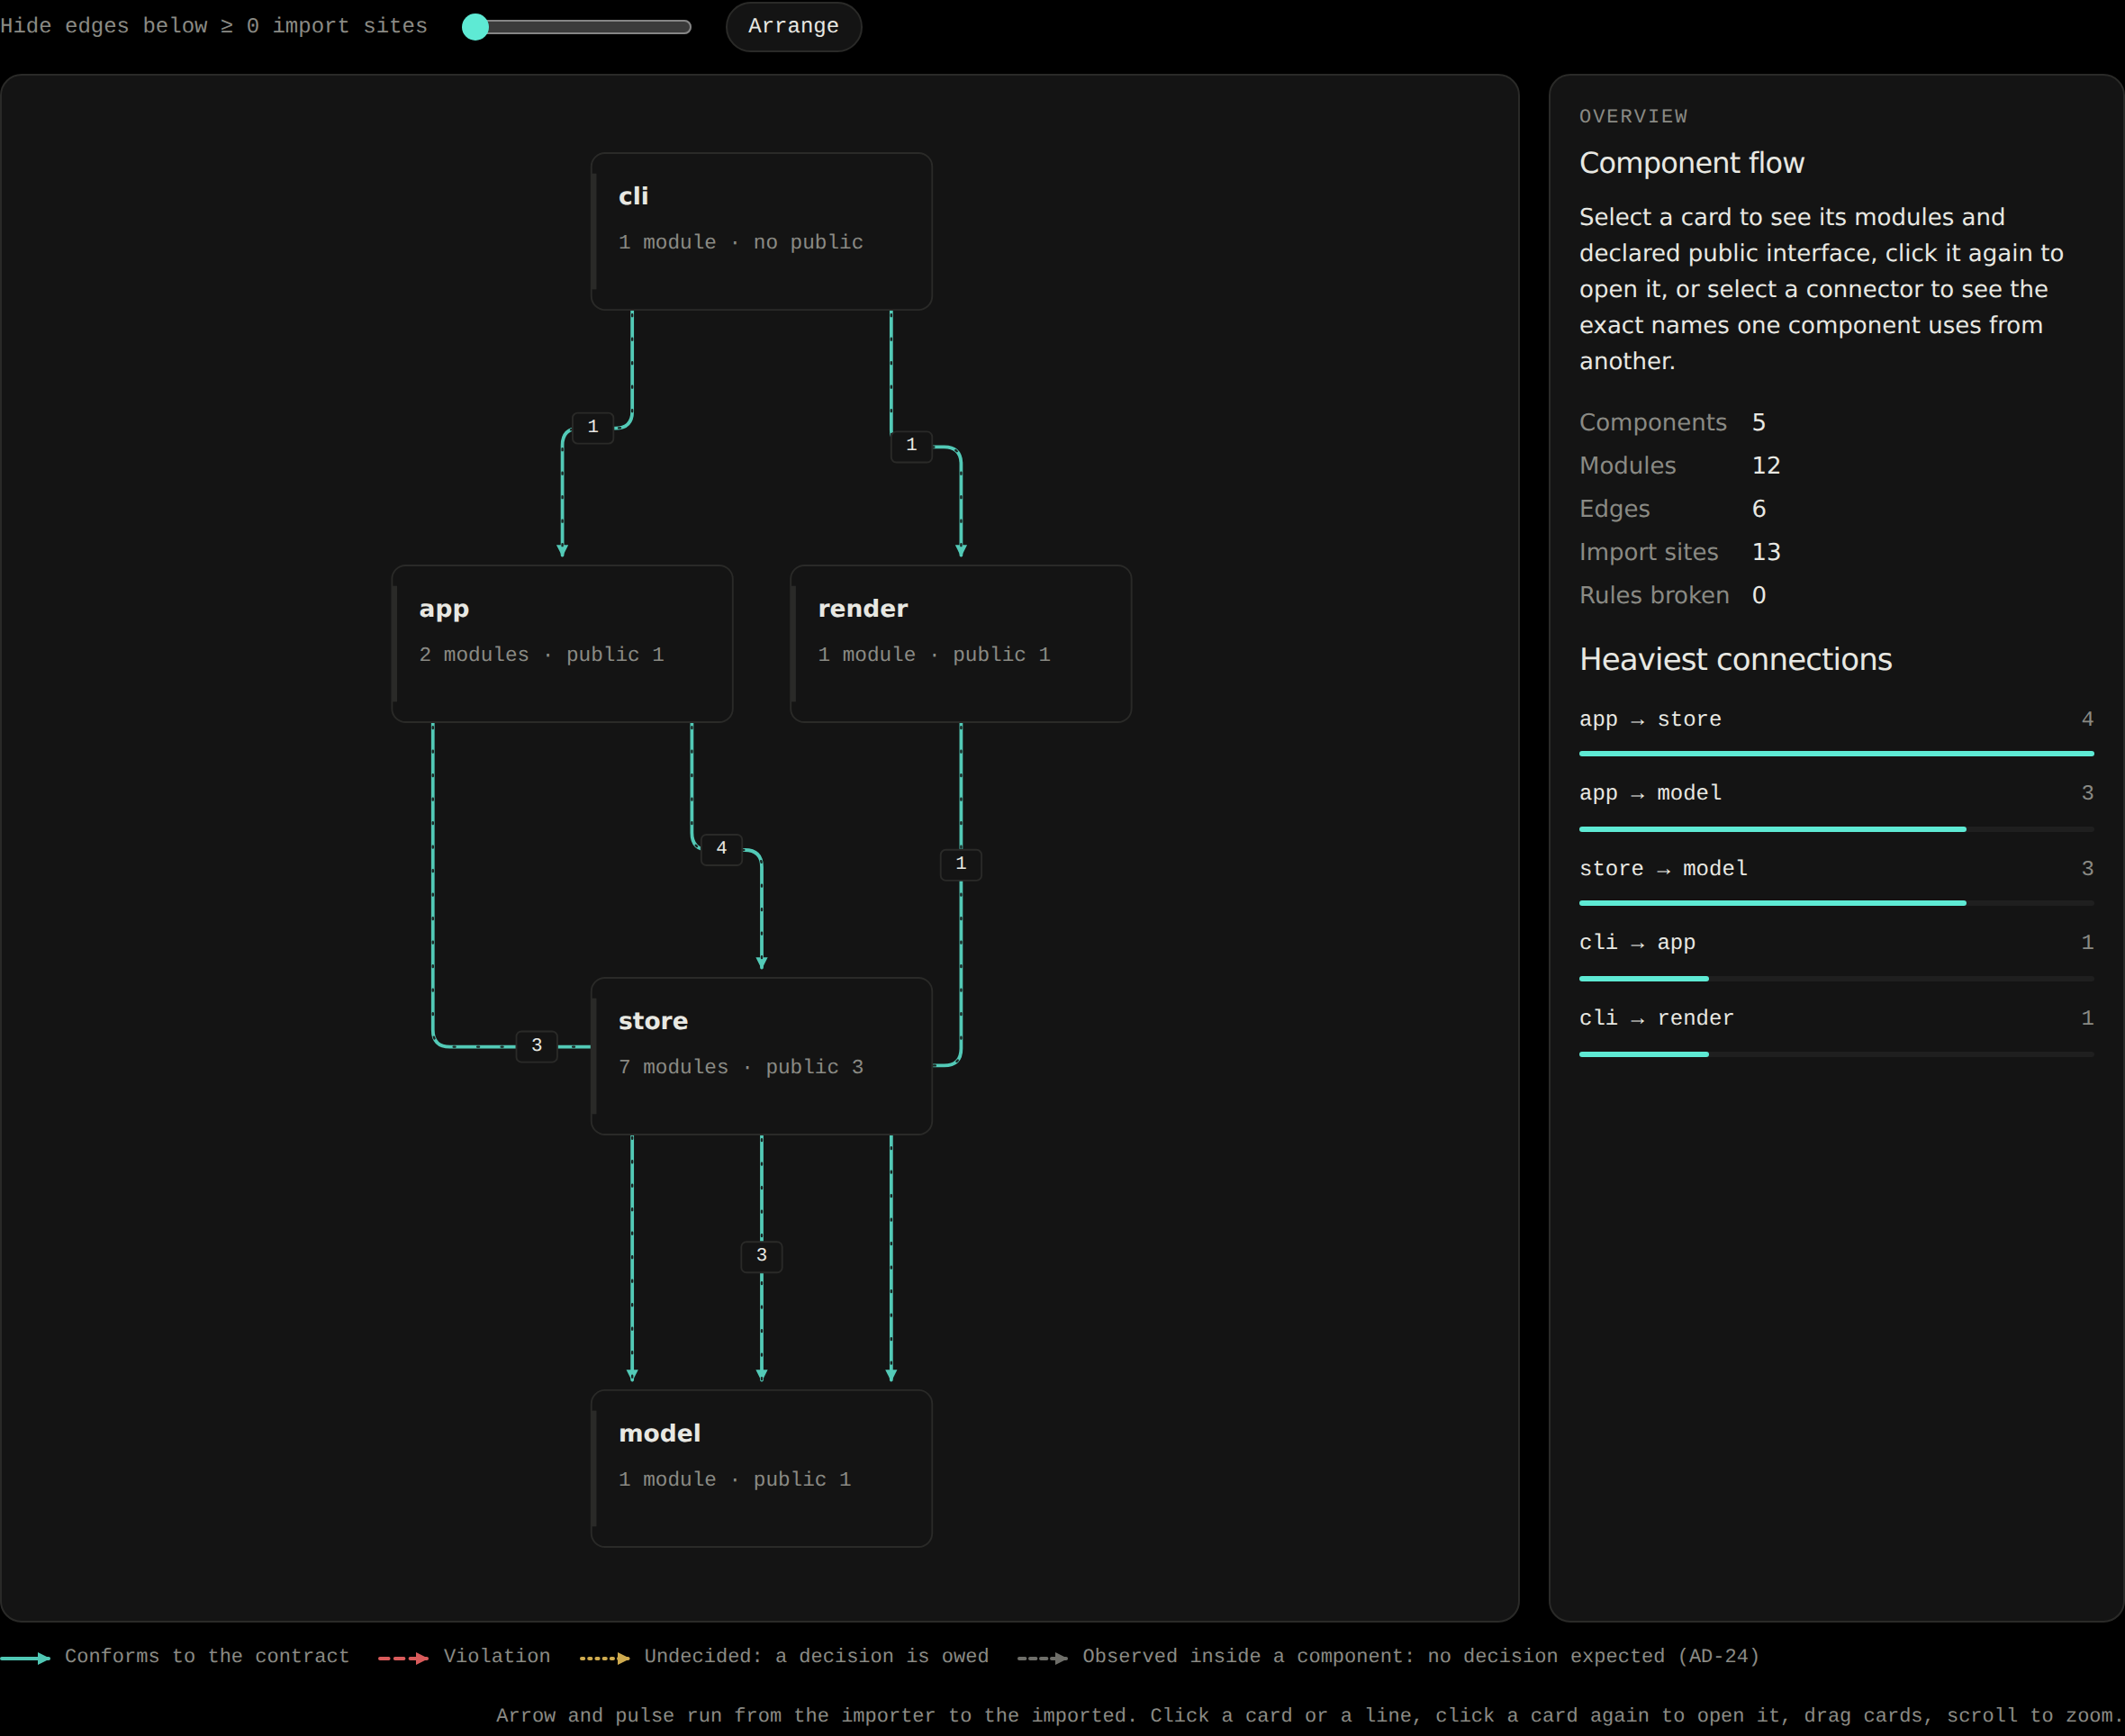Image resolution: width=2125 pixels, height=1736 pixels.
Task: Click the red violation arrow legend icon
Action: pos(404,1658)
